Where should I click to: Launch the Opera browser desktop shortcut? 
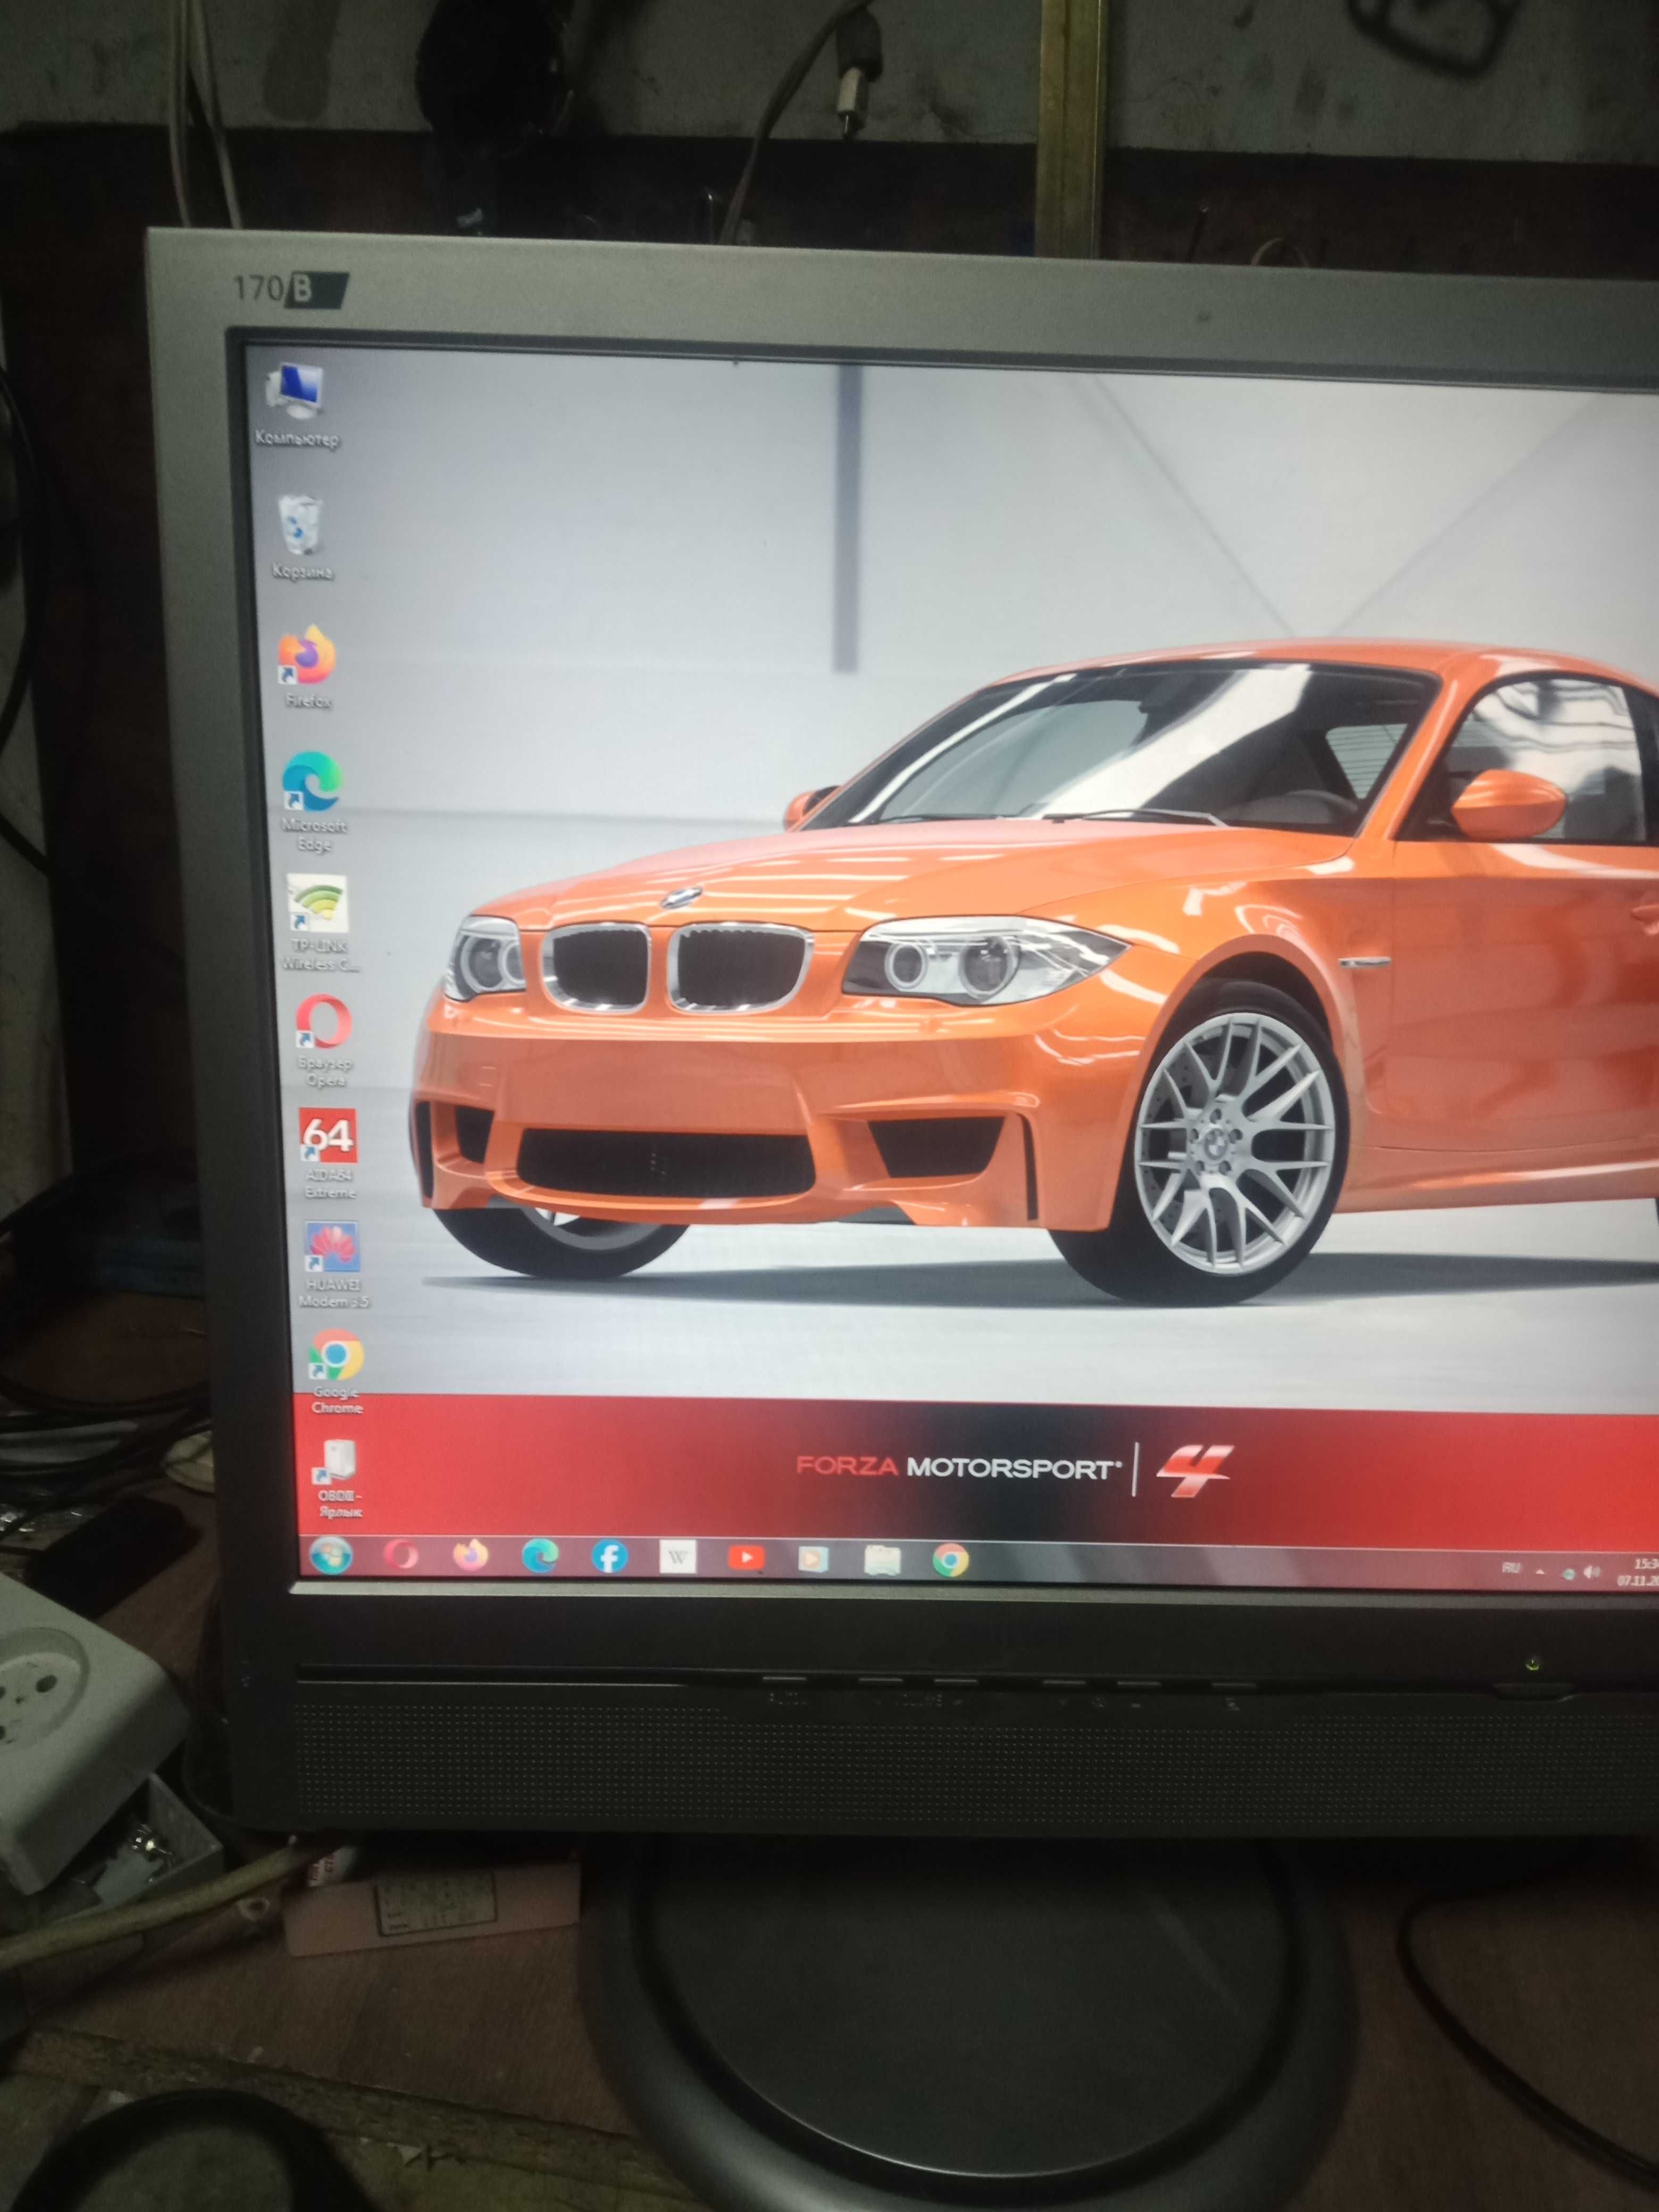click(324, 1040)
